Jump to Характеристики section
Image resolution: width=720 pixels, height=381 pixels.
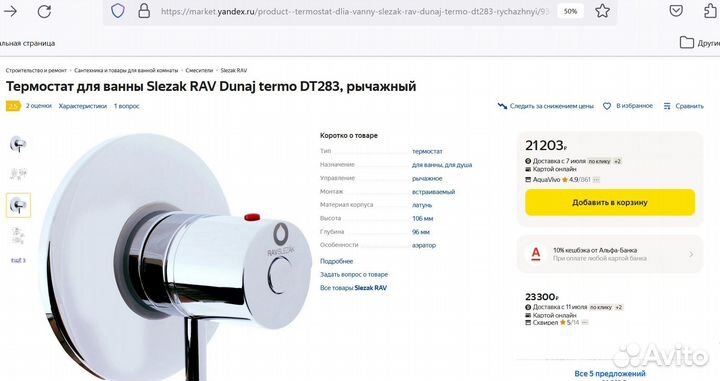(83, 106)
